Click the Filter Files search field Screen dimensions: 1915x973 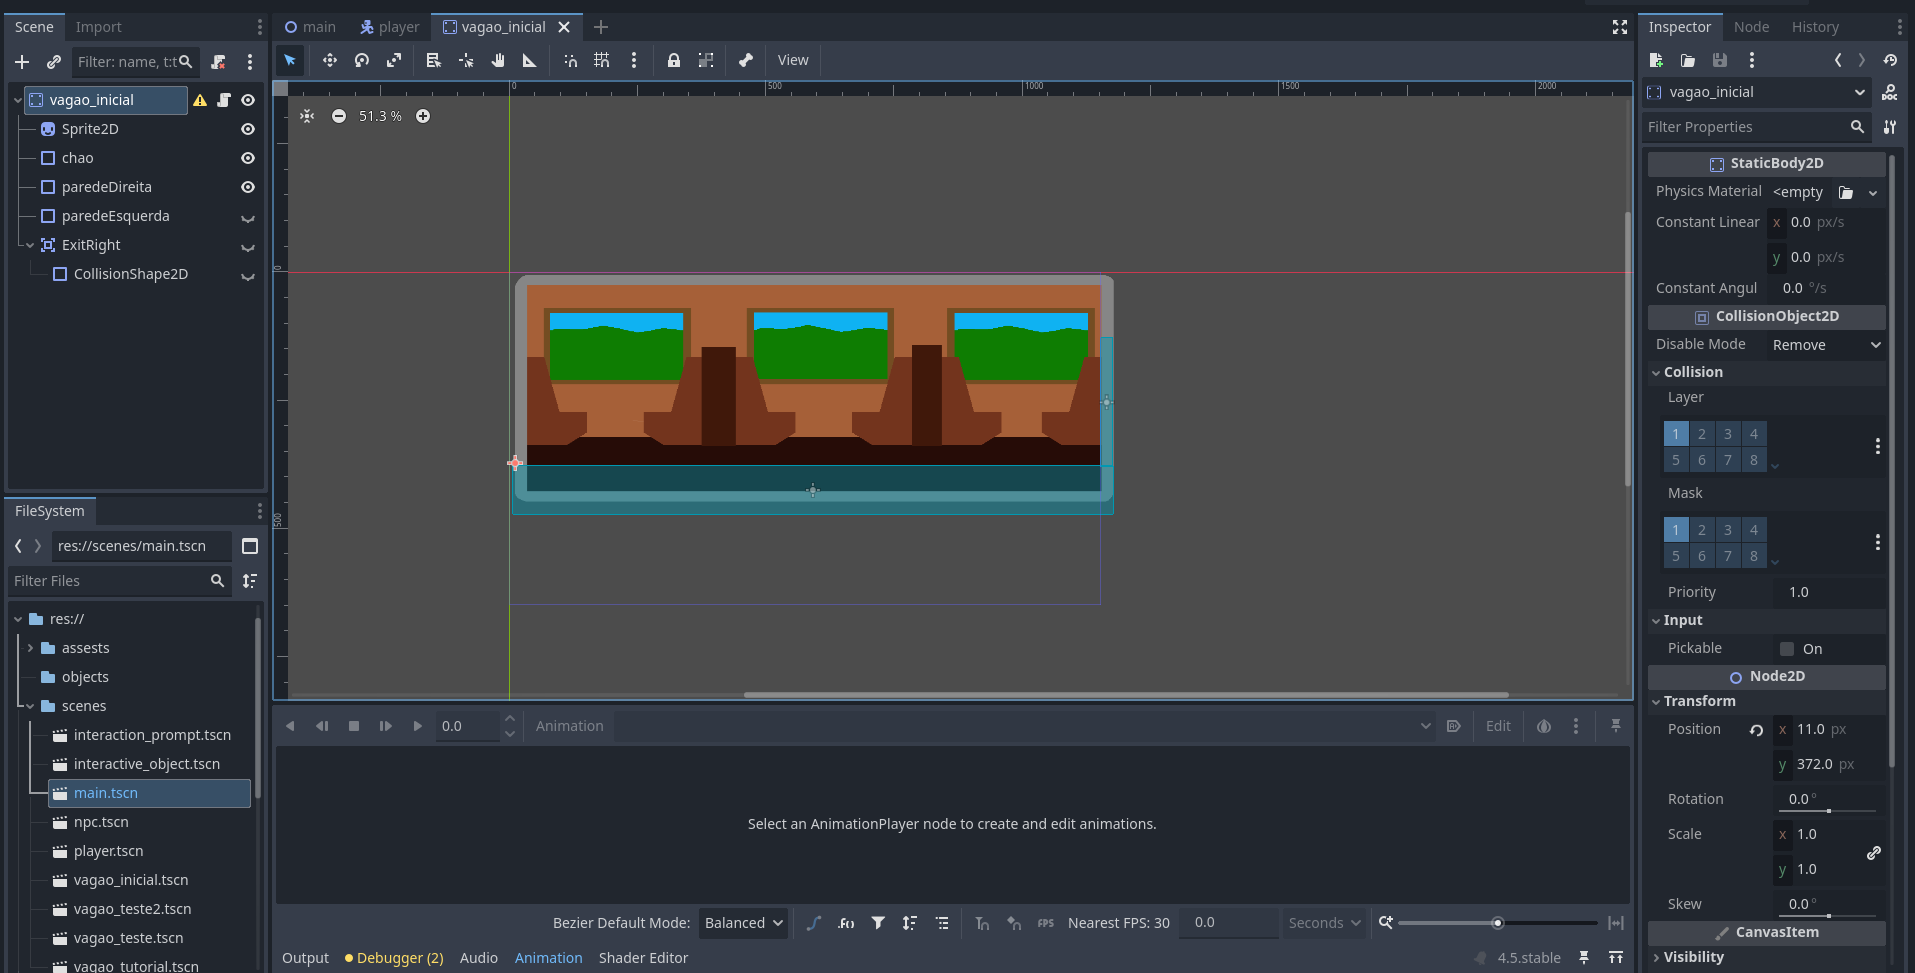pyautogui.click(x=110, y=581)
